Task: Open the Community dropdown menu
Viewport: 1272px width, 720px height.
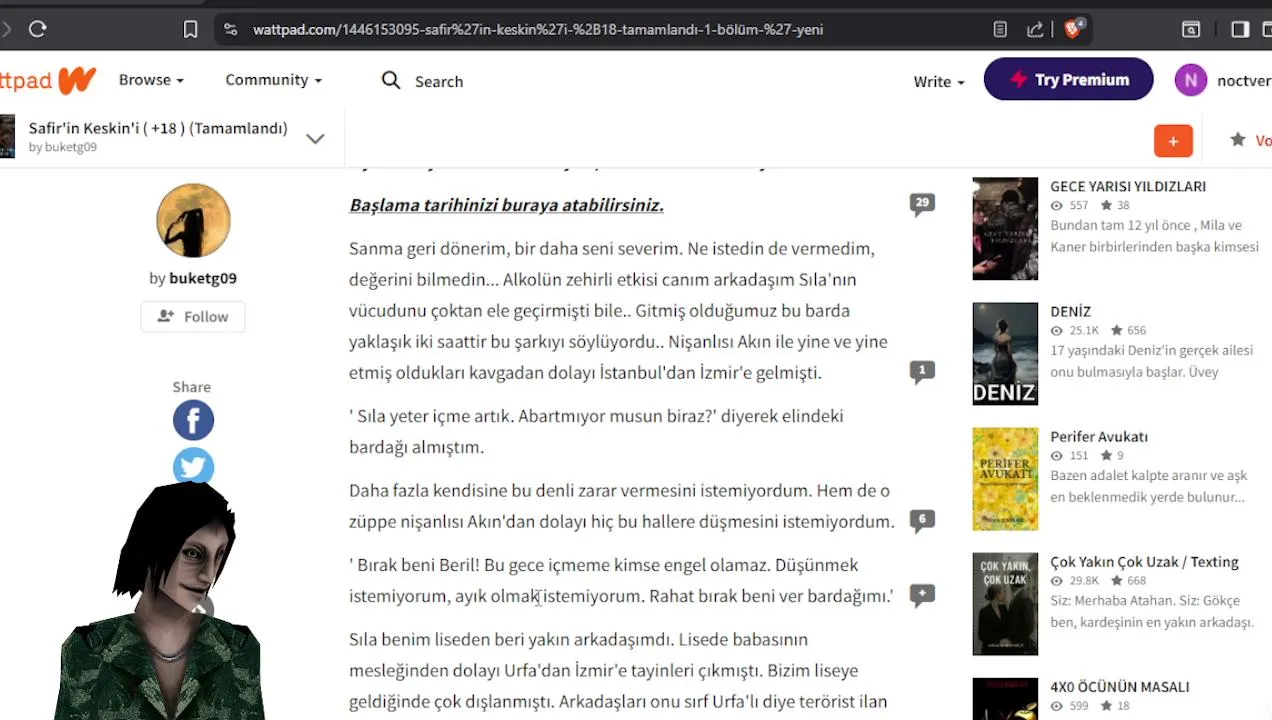Action: [x=273, y=80]
